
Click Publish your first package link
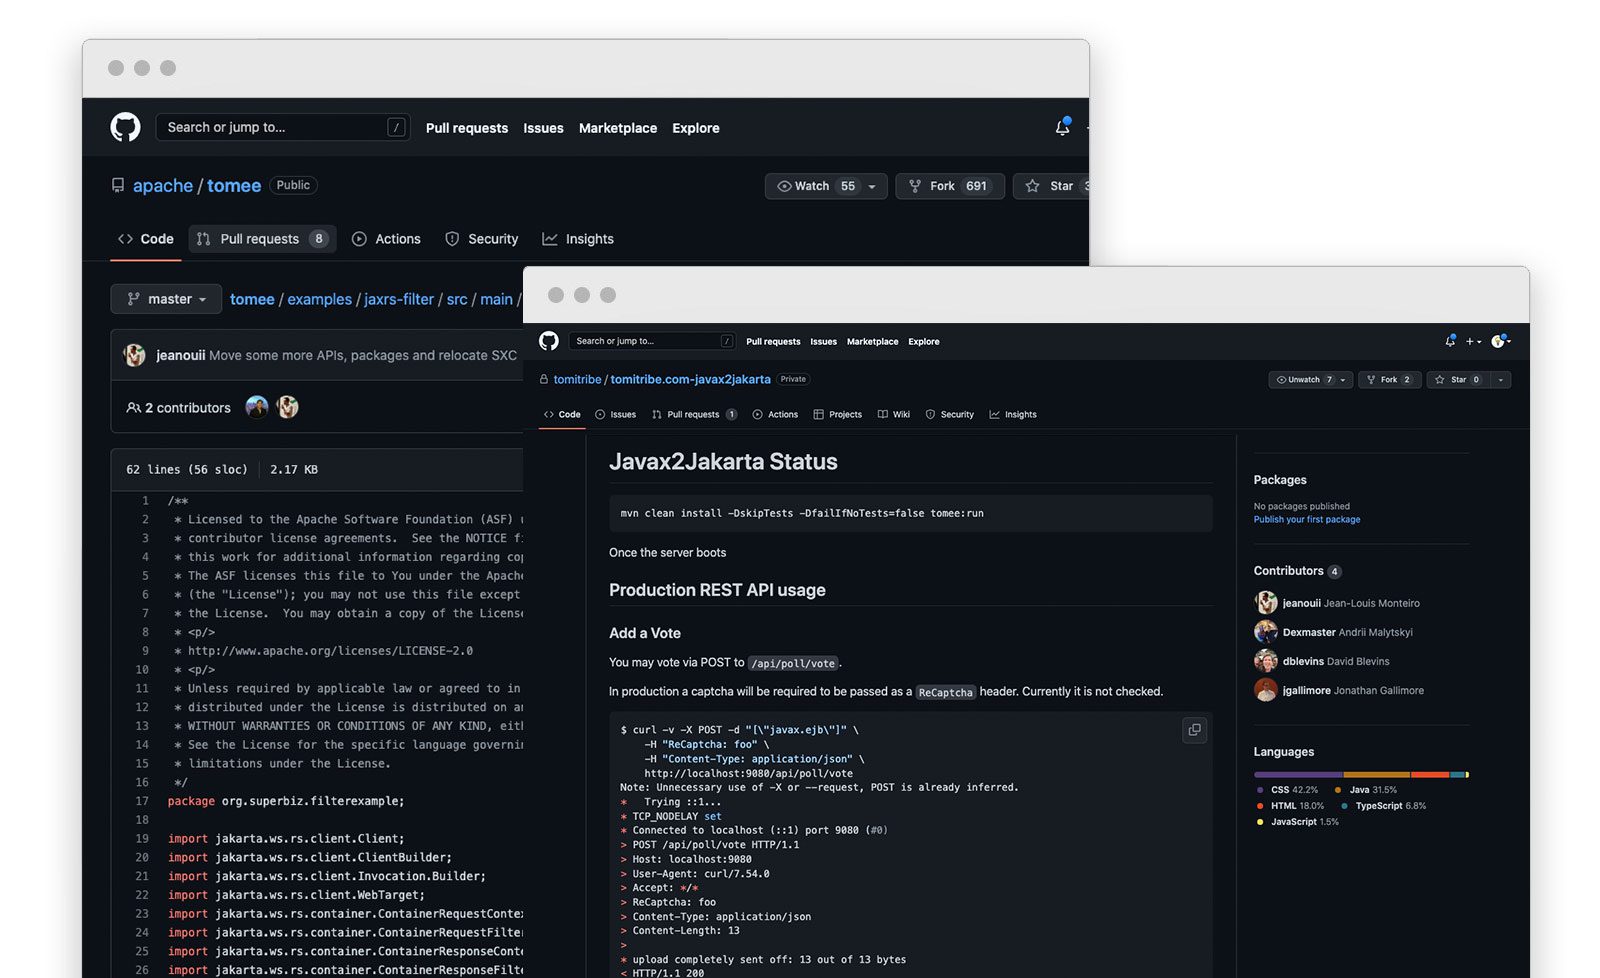click(x=1307, y=520)
